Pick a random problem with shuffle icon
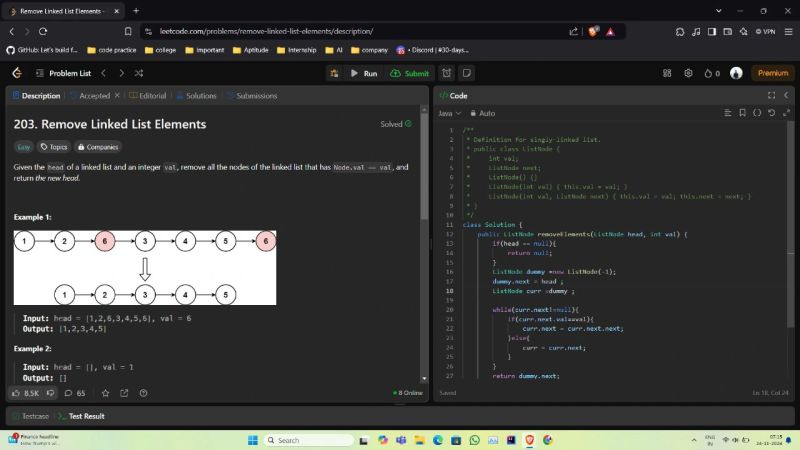The height and width of the screenshot is (450, 800). 138,73
